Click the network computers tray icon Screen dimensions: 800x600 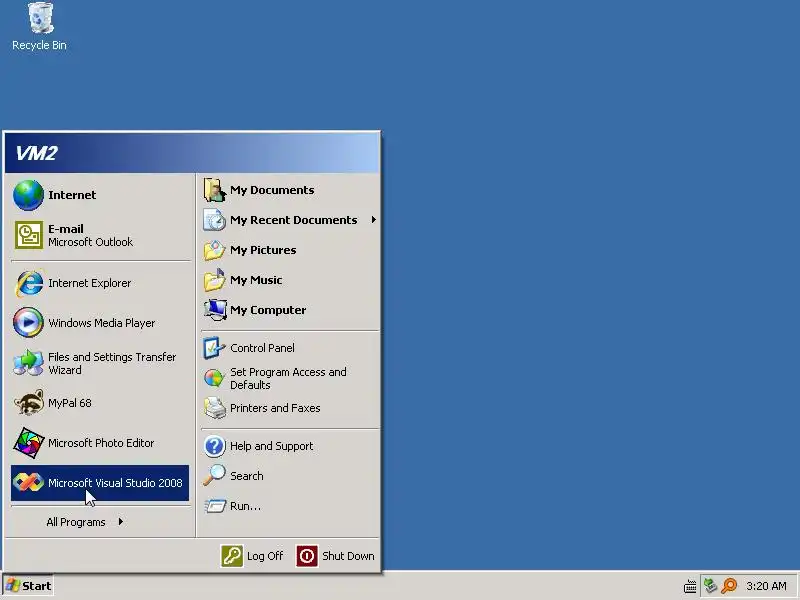click(710, 585)
